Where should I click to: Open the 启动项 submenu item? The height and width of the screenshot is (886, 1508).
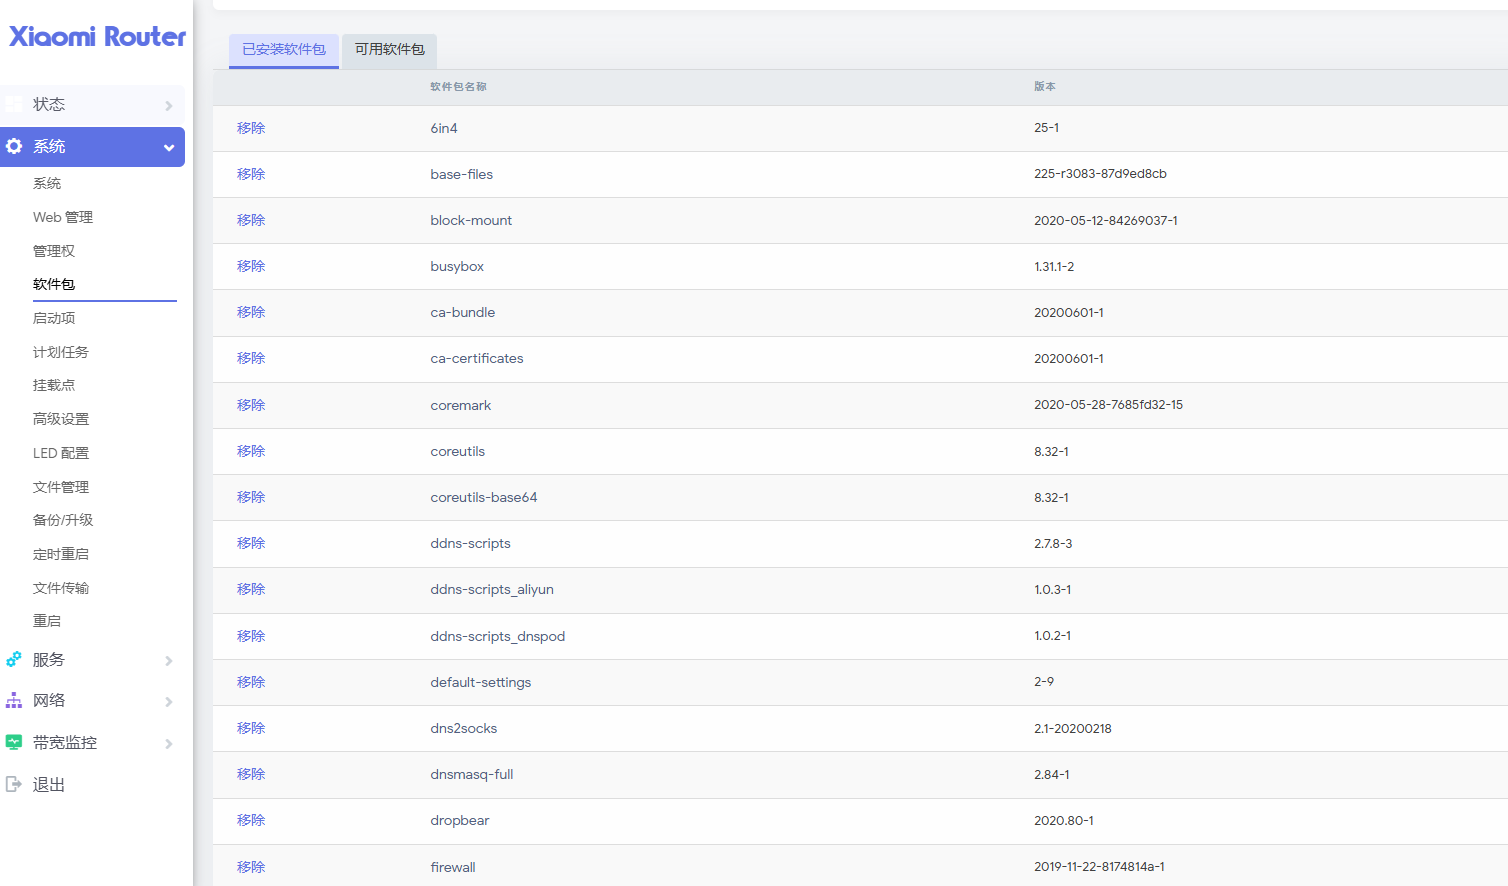[x=54, y=318]
